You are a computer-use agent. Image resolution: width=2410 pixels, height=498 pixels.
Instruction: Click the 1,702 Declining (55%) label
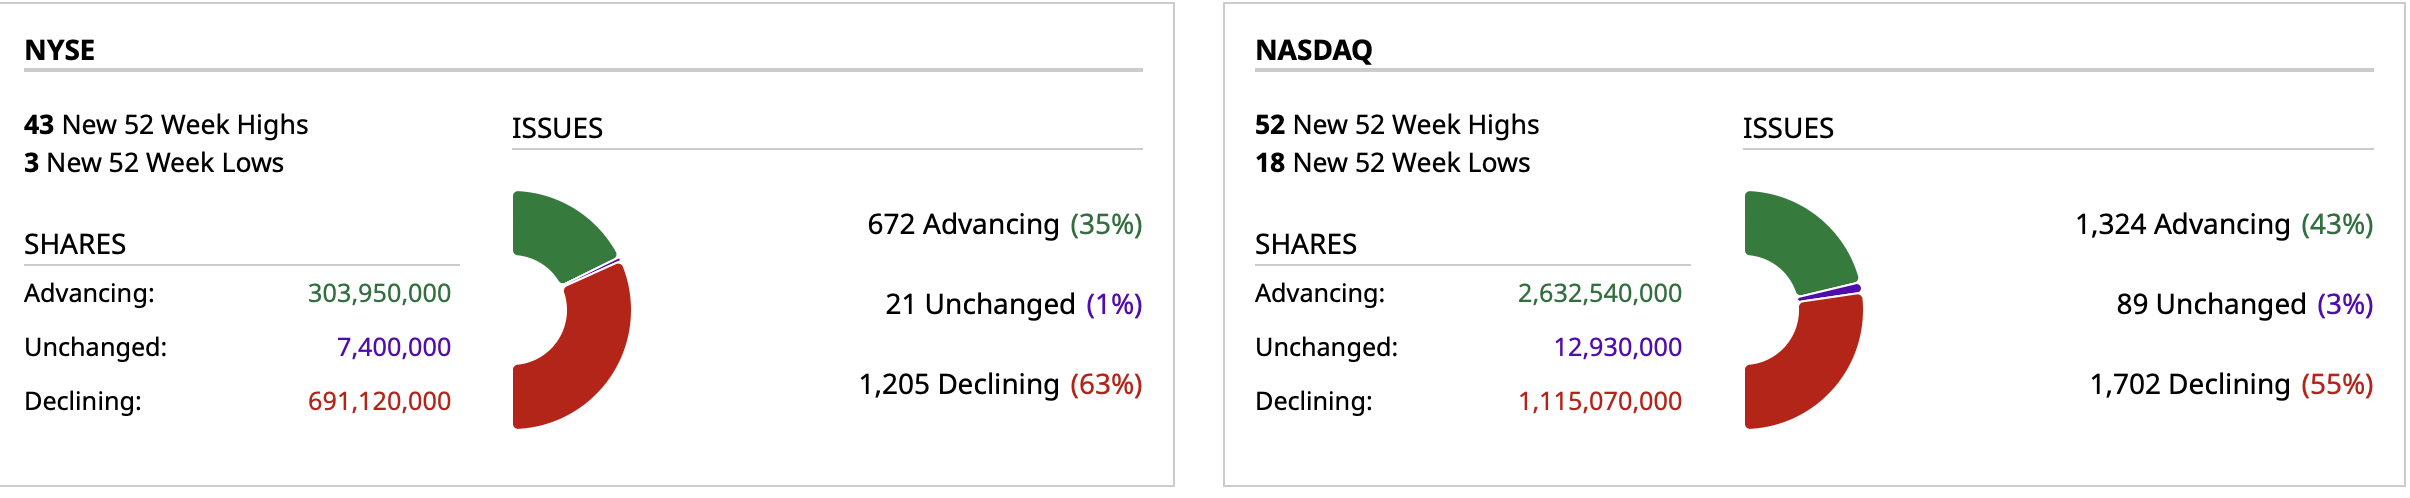(x=2231, y=384)
